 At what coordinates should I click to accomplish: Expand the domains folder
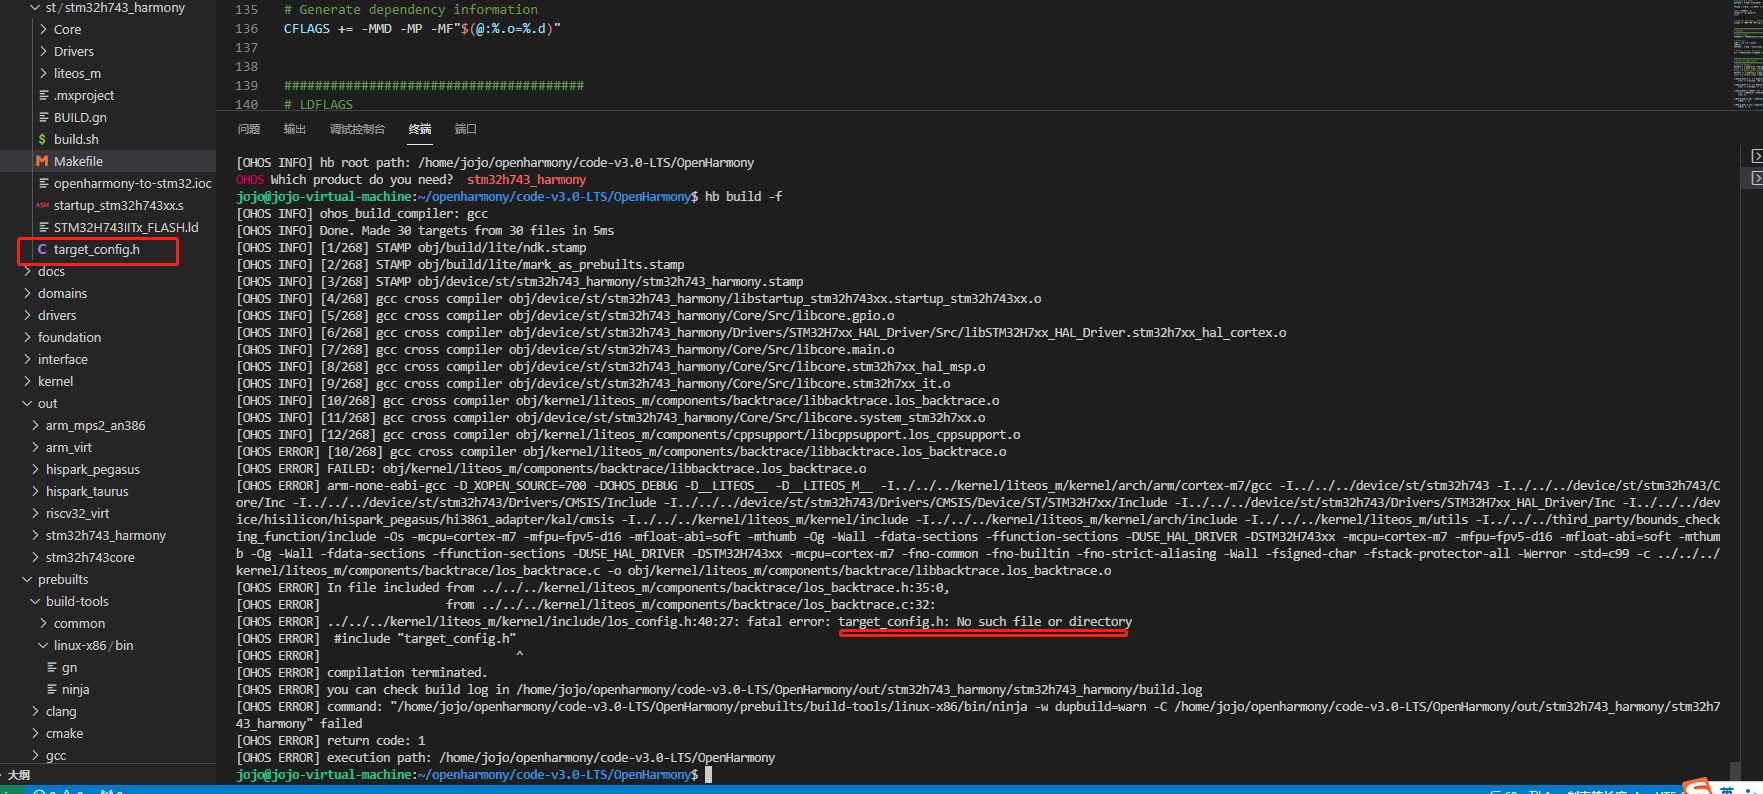coord(27,293)
